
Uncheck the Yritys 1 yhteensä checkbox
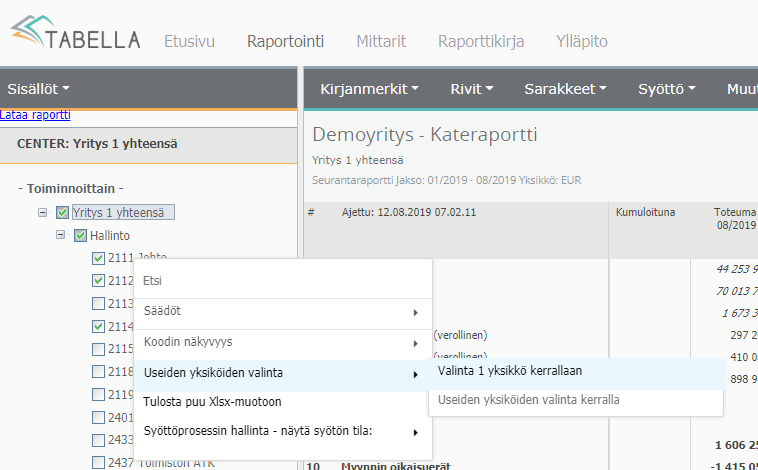coord(62,212)
